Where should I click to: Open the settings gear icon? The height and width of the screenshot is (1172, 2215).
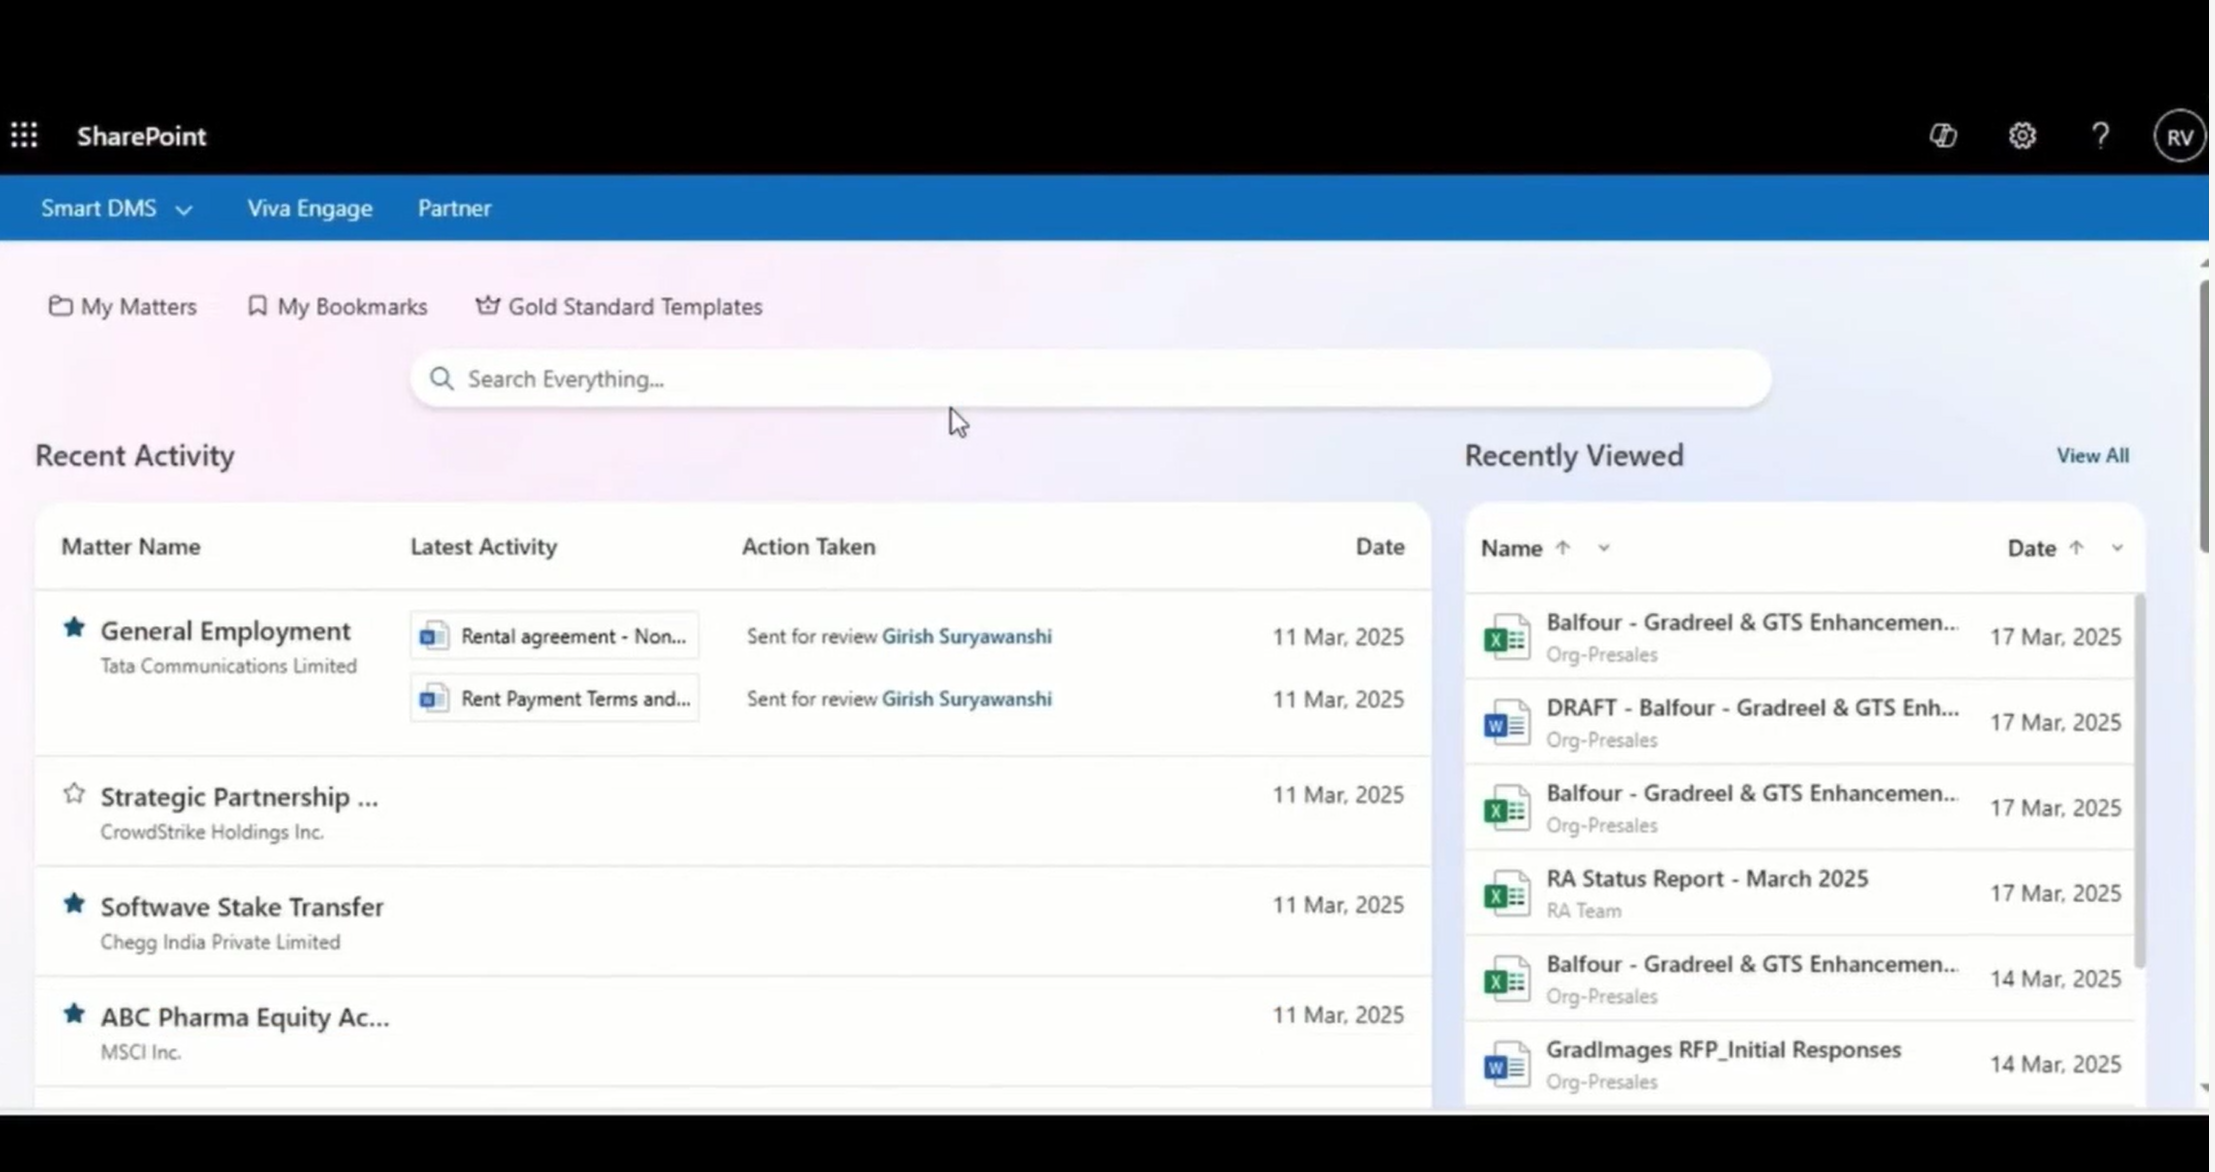pos(2022,136)
